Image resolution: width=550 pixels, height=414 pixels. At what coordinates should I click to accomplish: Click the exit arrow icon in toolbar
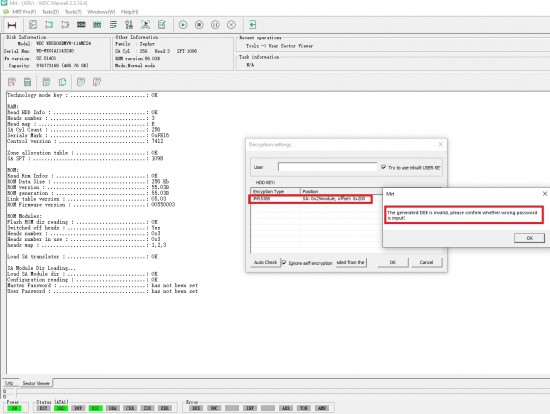coord(252,25)
